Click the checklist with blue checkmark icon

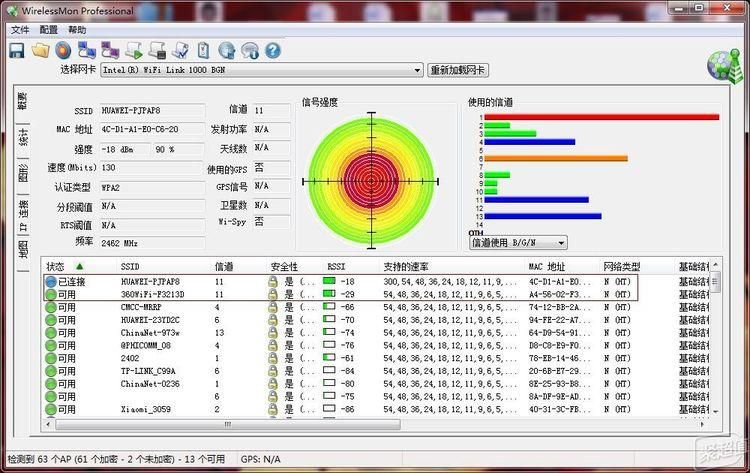(181, 50)
